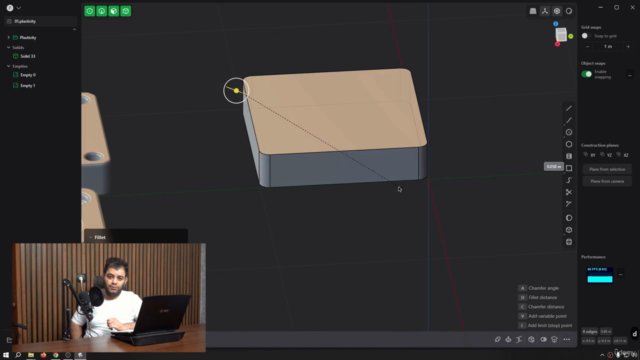640x360 pixels.
Task: Open the app menu chevron at top left
Action: [x=18, y=8]
